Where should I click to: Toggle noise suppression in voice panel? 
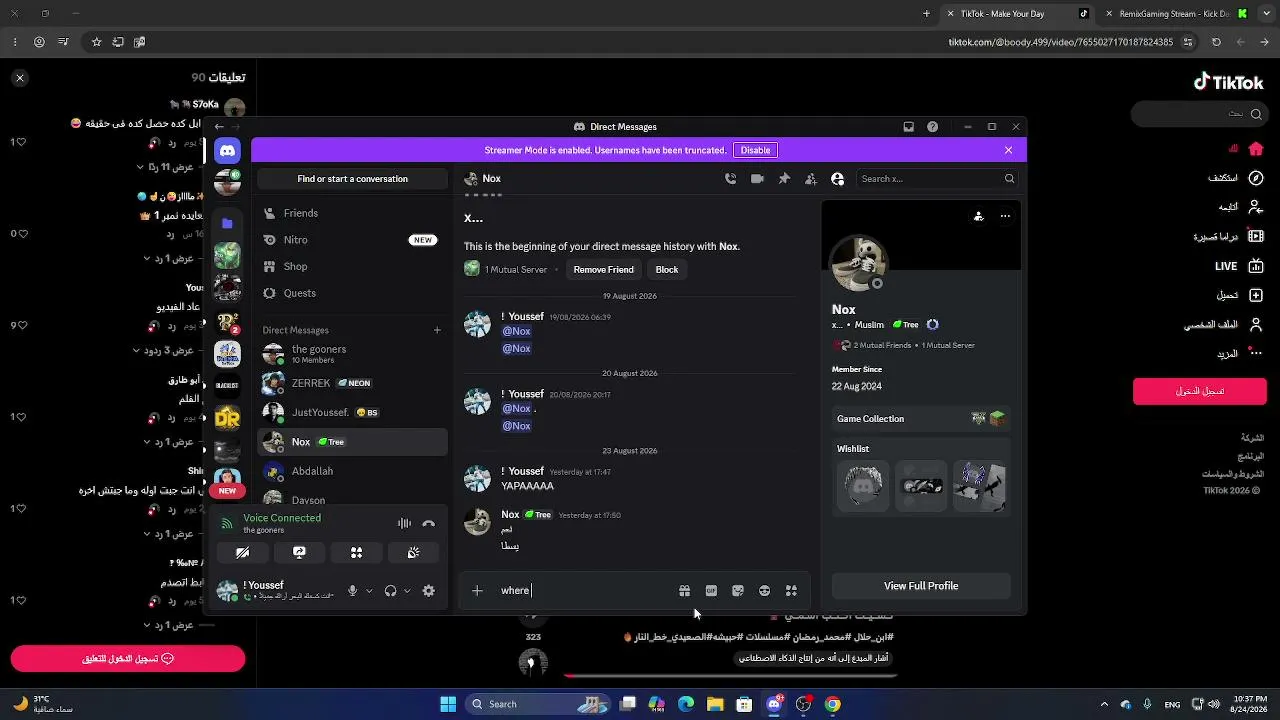click(404, 523)
